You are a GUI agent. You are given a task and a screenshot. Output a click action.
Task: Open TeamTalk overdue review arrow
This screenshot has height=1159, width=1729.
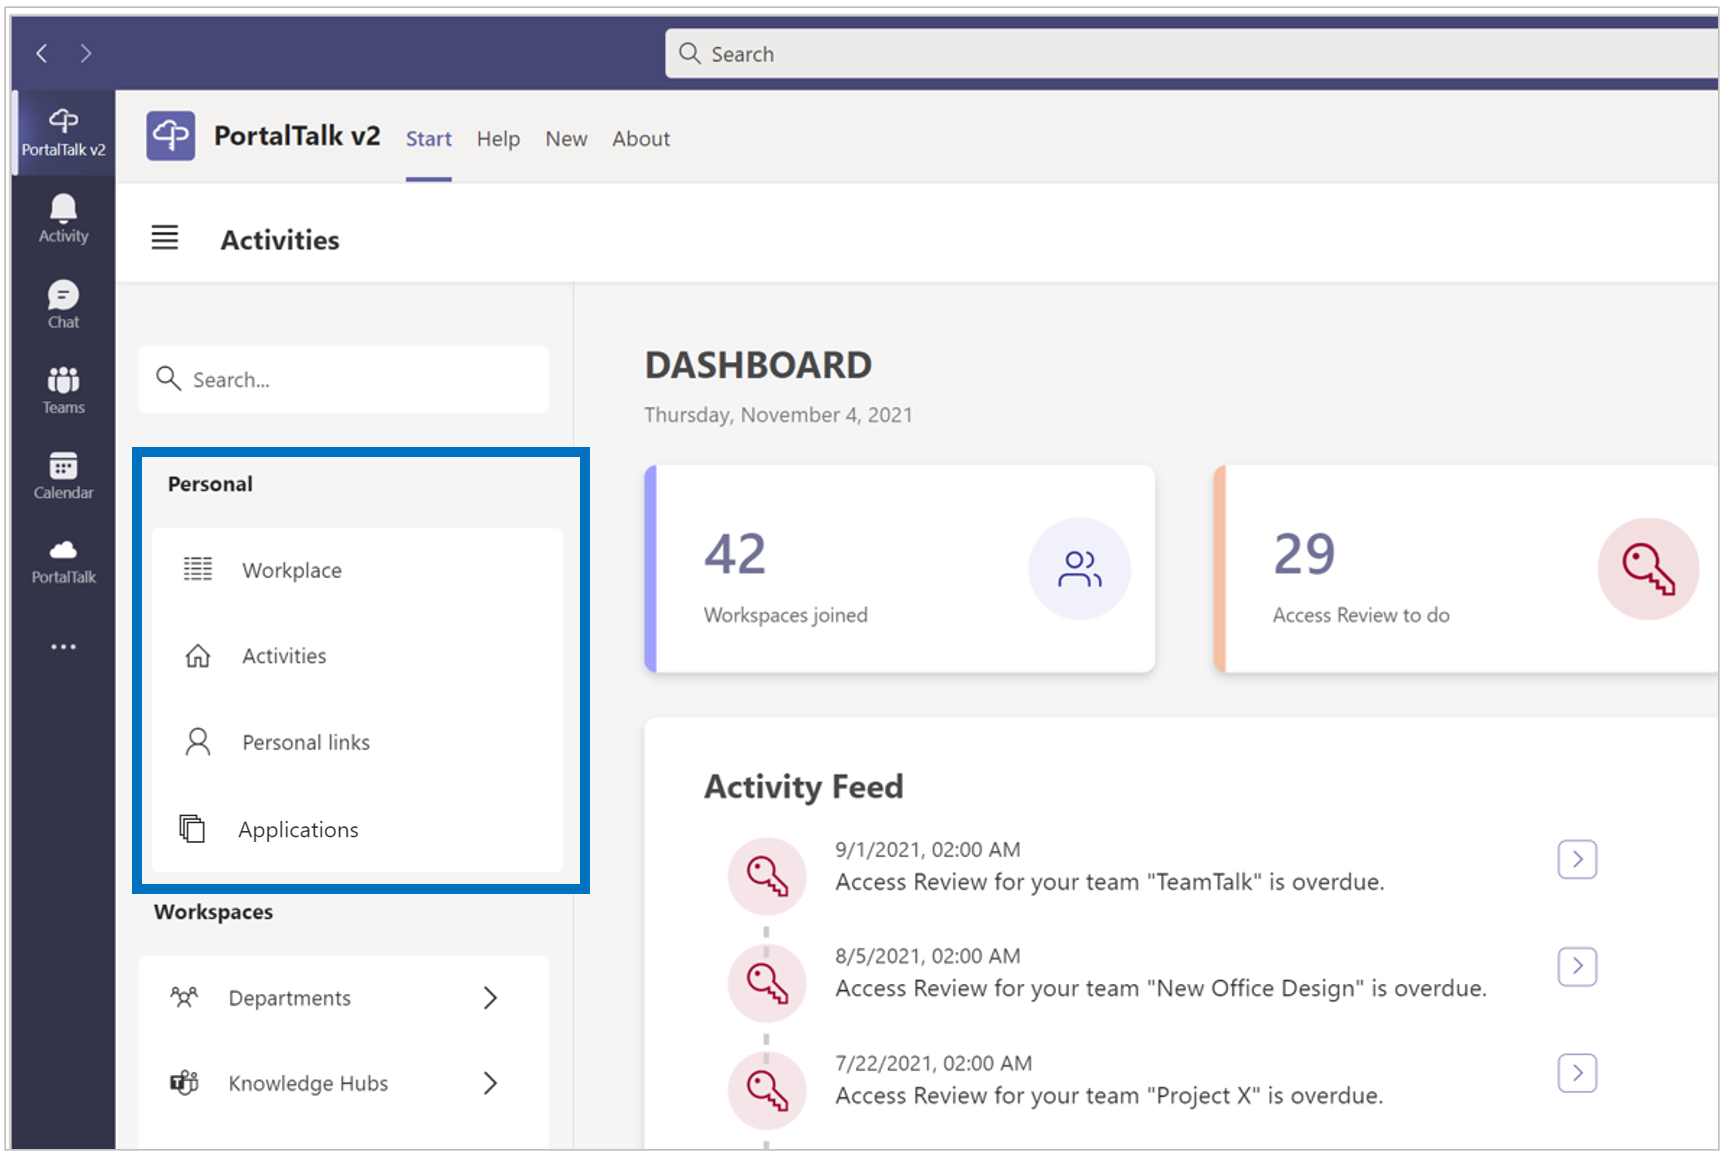(x=1577, y=859)
